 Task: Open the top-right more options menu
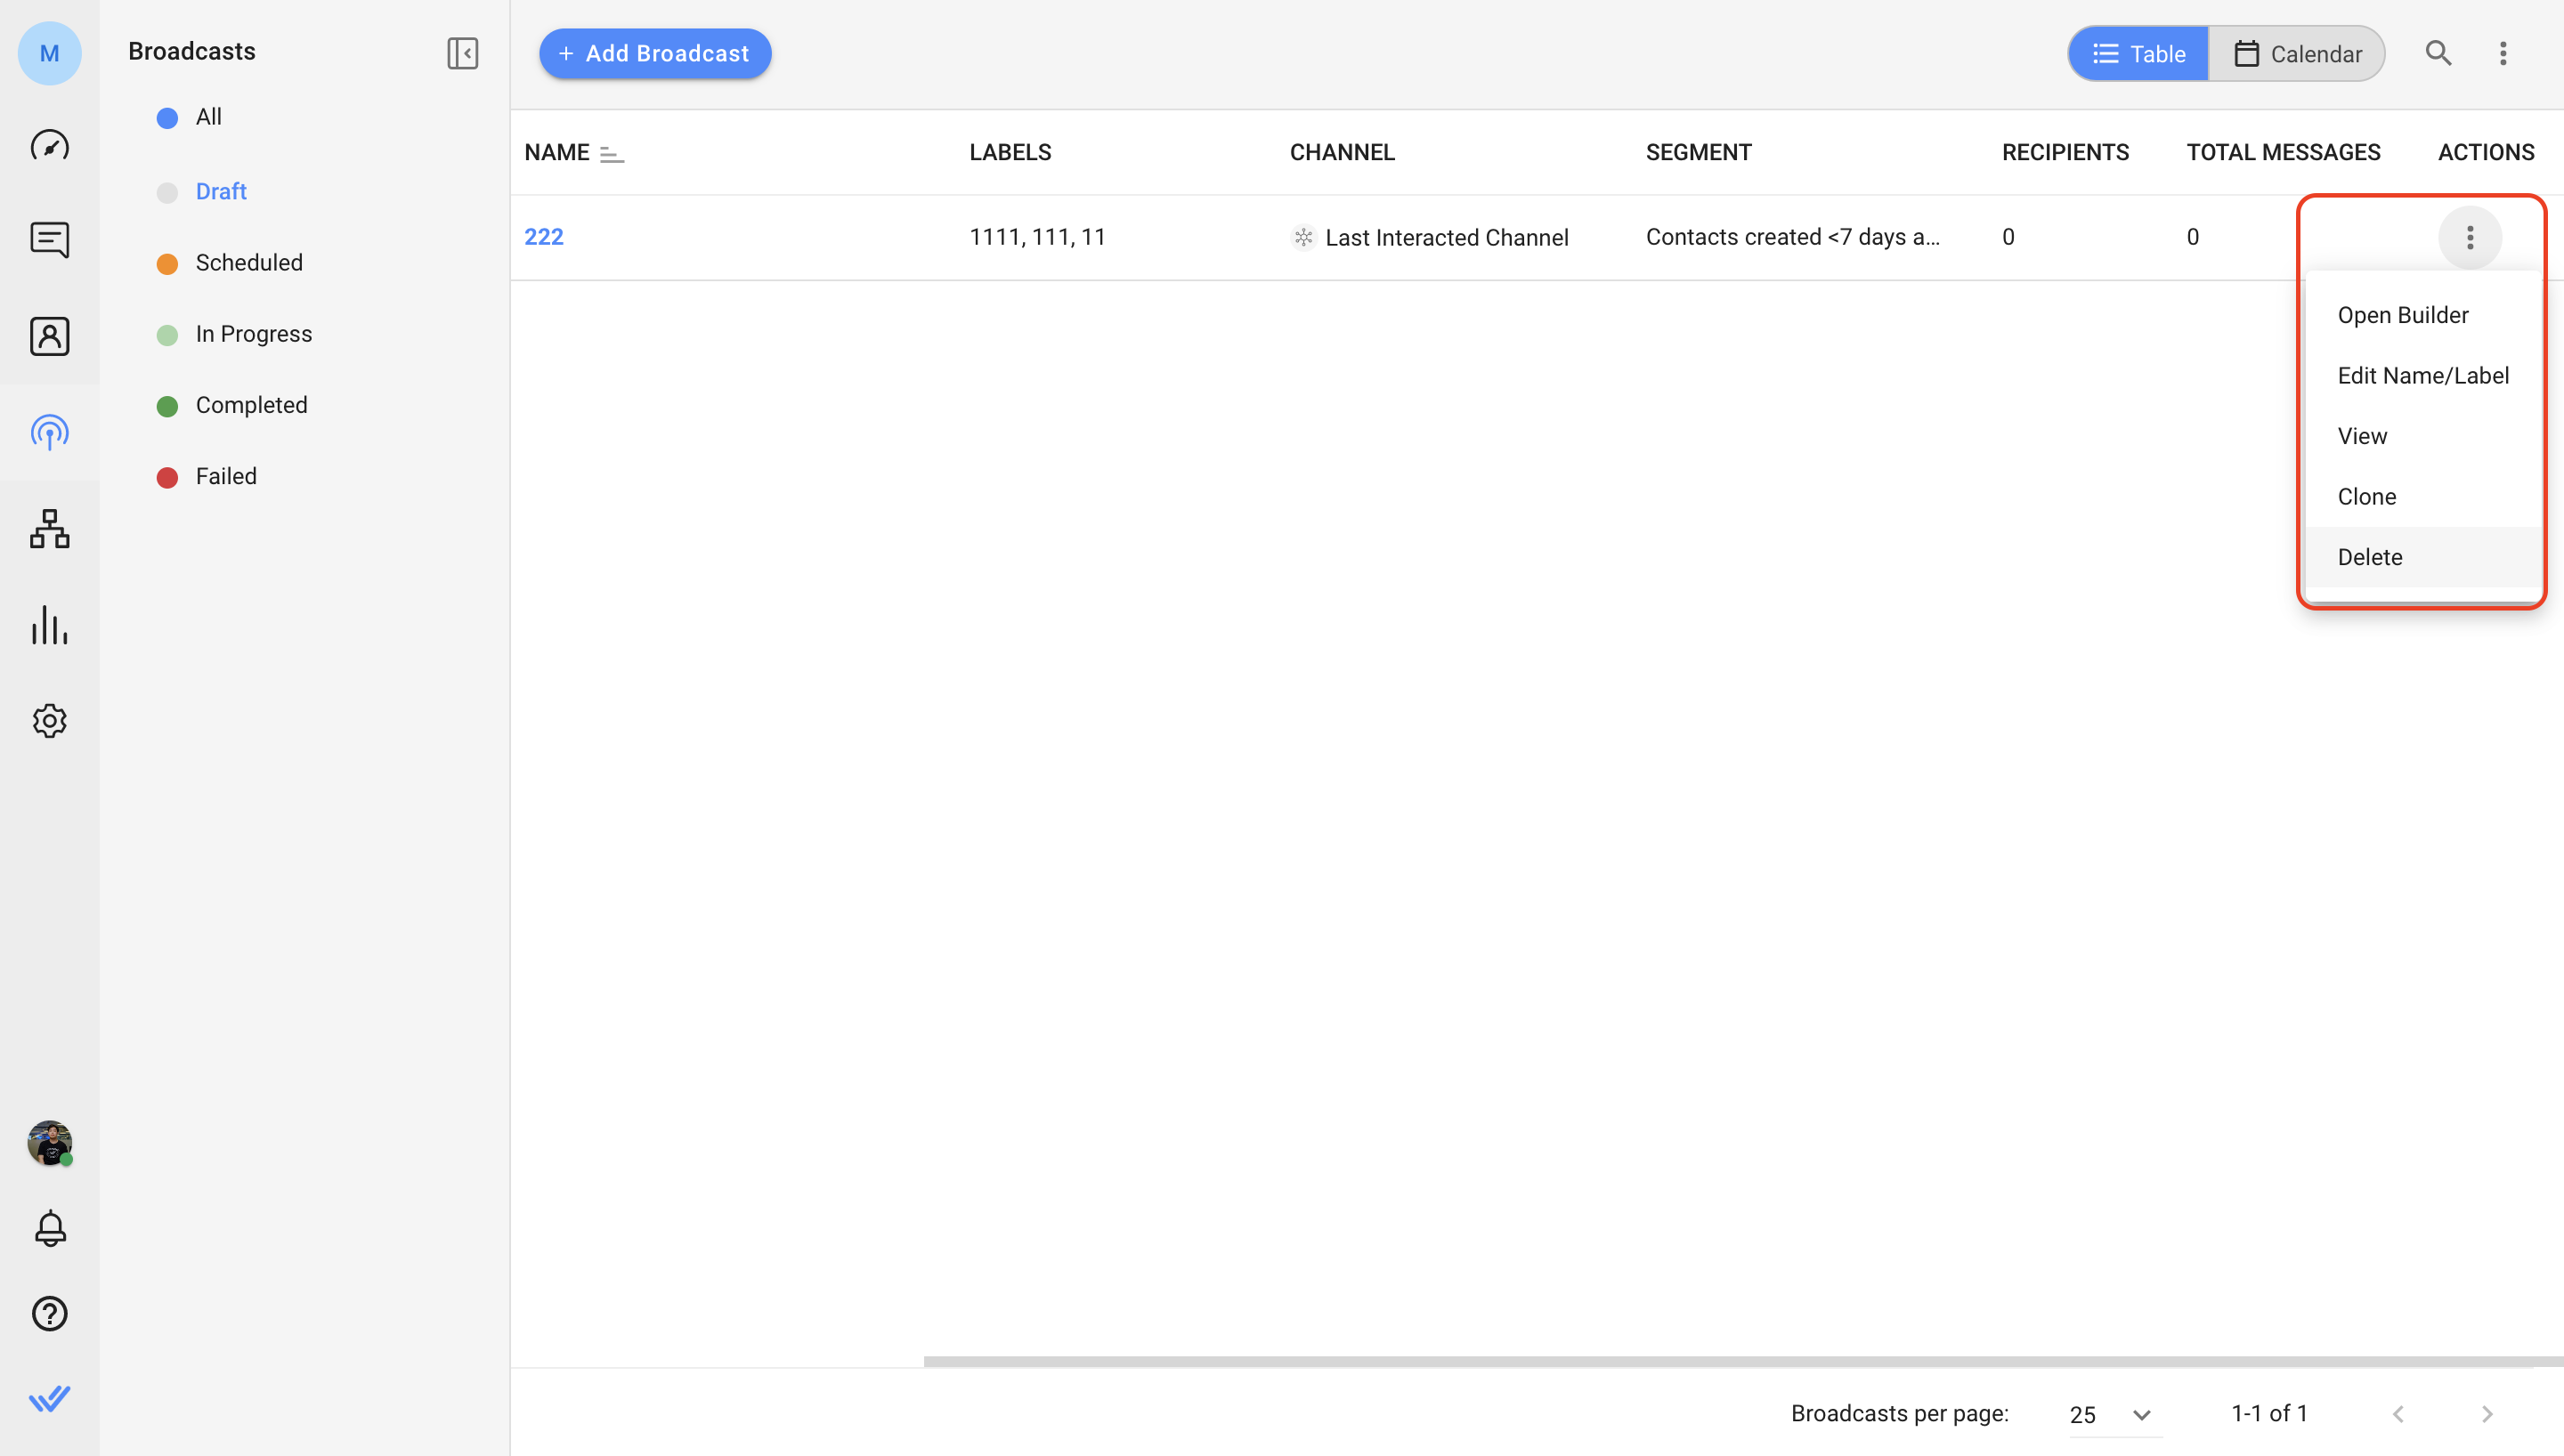[x=2503, y=53]
